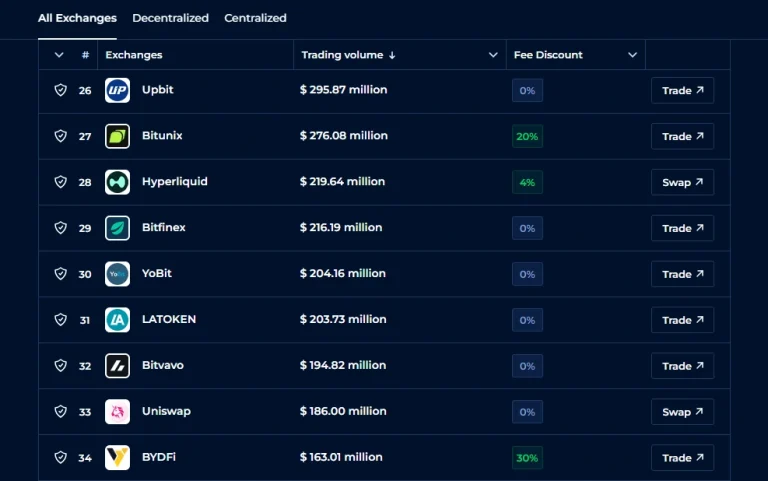Click the Uniswap unicorn logo
This screenshot has height=481, width=768.
click(x=118, y=411)
